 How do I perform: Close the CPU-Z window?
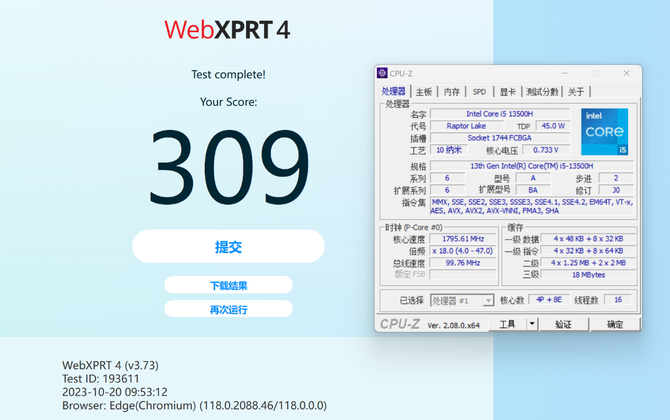pos(626,73)
